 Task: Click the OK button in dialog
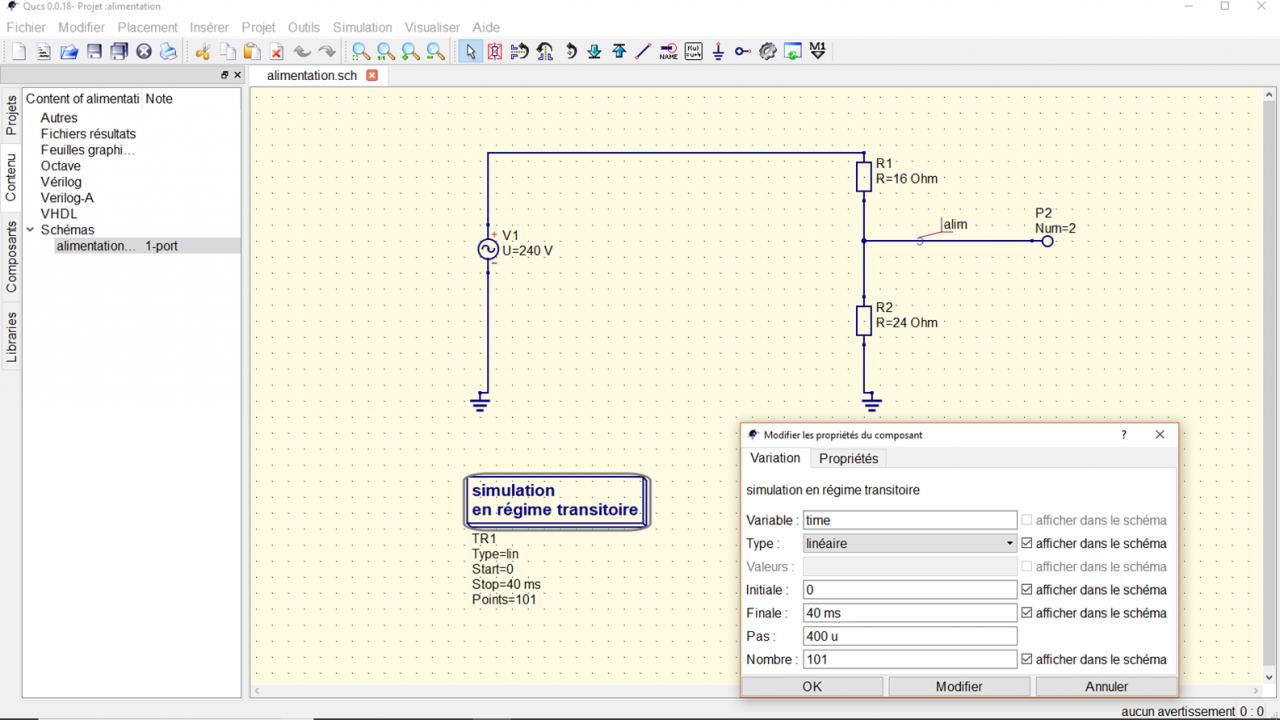point(812,686)
